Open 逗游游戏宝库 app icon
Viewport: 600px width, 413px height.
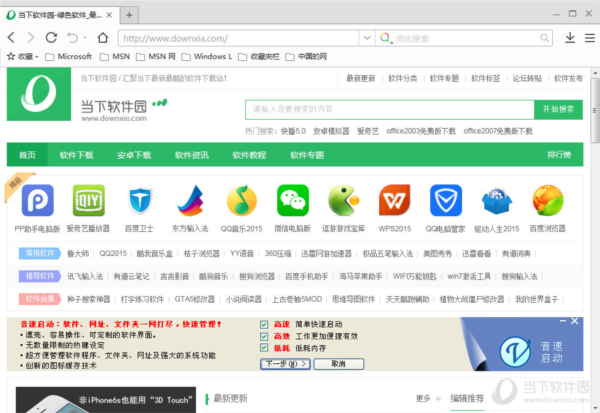344,200
